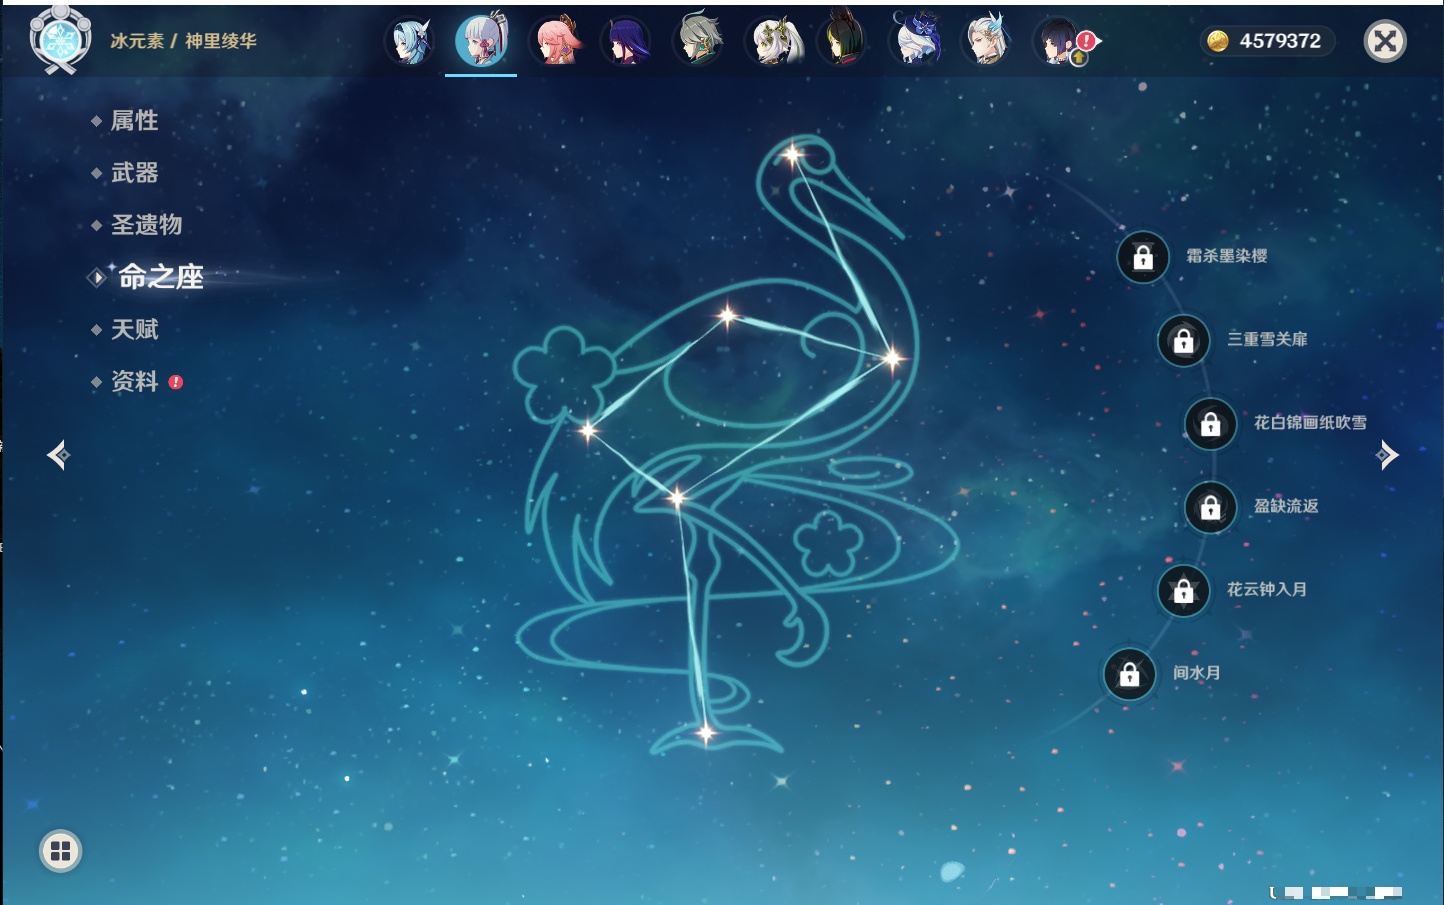The width and height of the screenshot is (1444, 905).
Task: Open the 属性 attributes tab
Action: click(x=134, y=121)
